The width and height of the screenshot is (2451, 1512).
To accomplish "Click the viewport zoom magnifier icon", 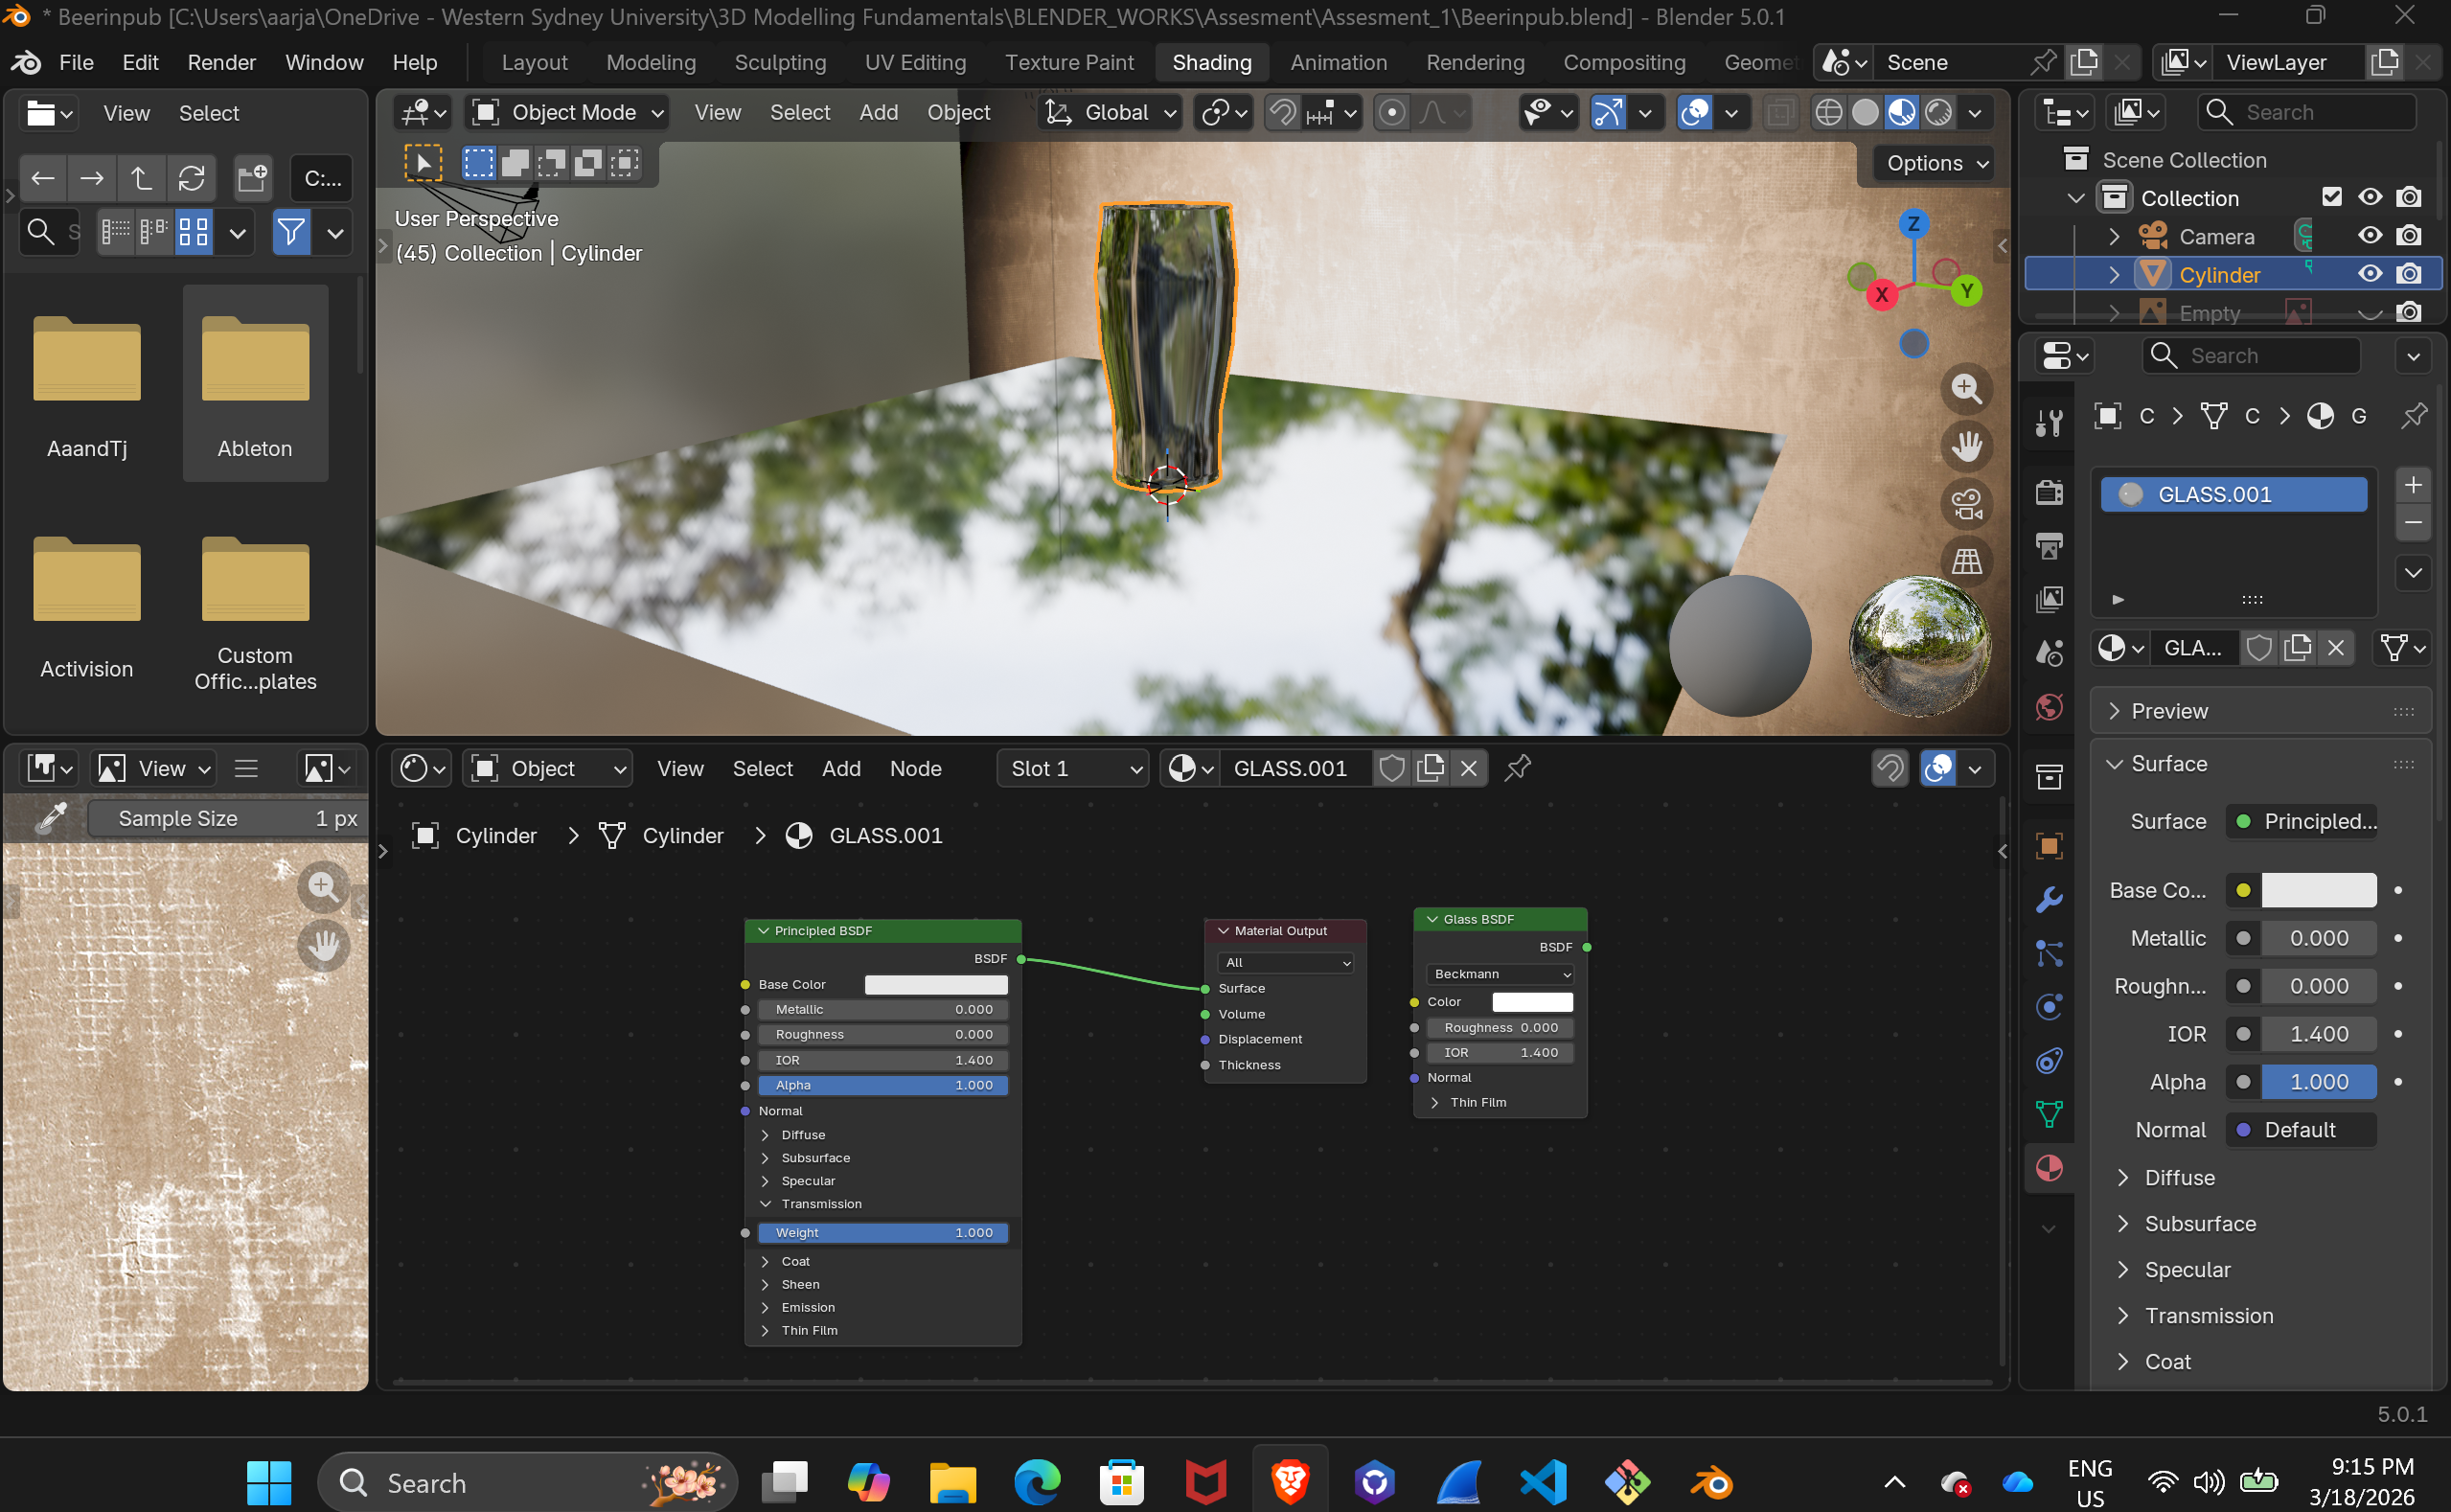I will (x=1966, y=388).
